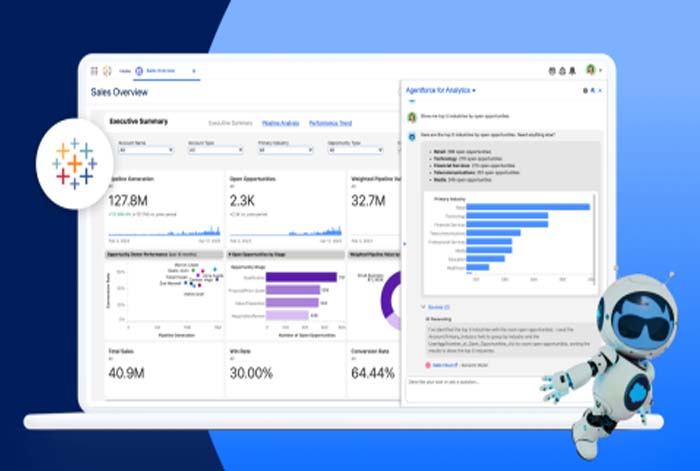Click the Pipeline Generation sparkline chart

tap(164, 231)
